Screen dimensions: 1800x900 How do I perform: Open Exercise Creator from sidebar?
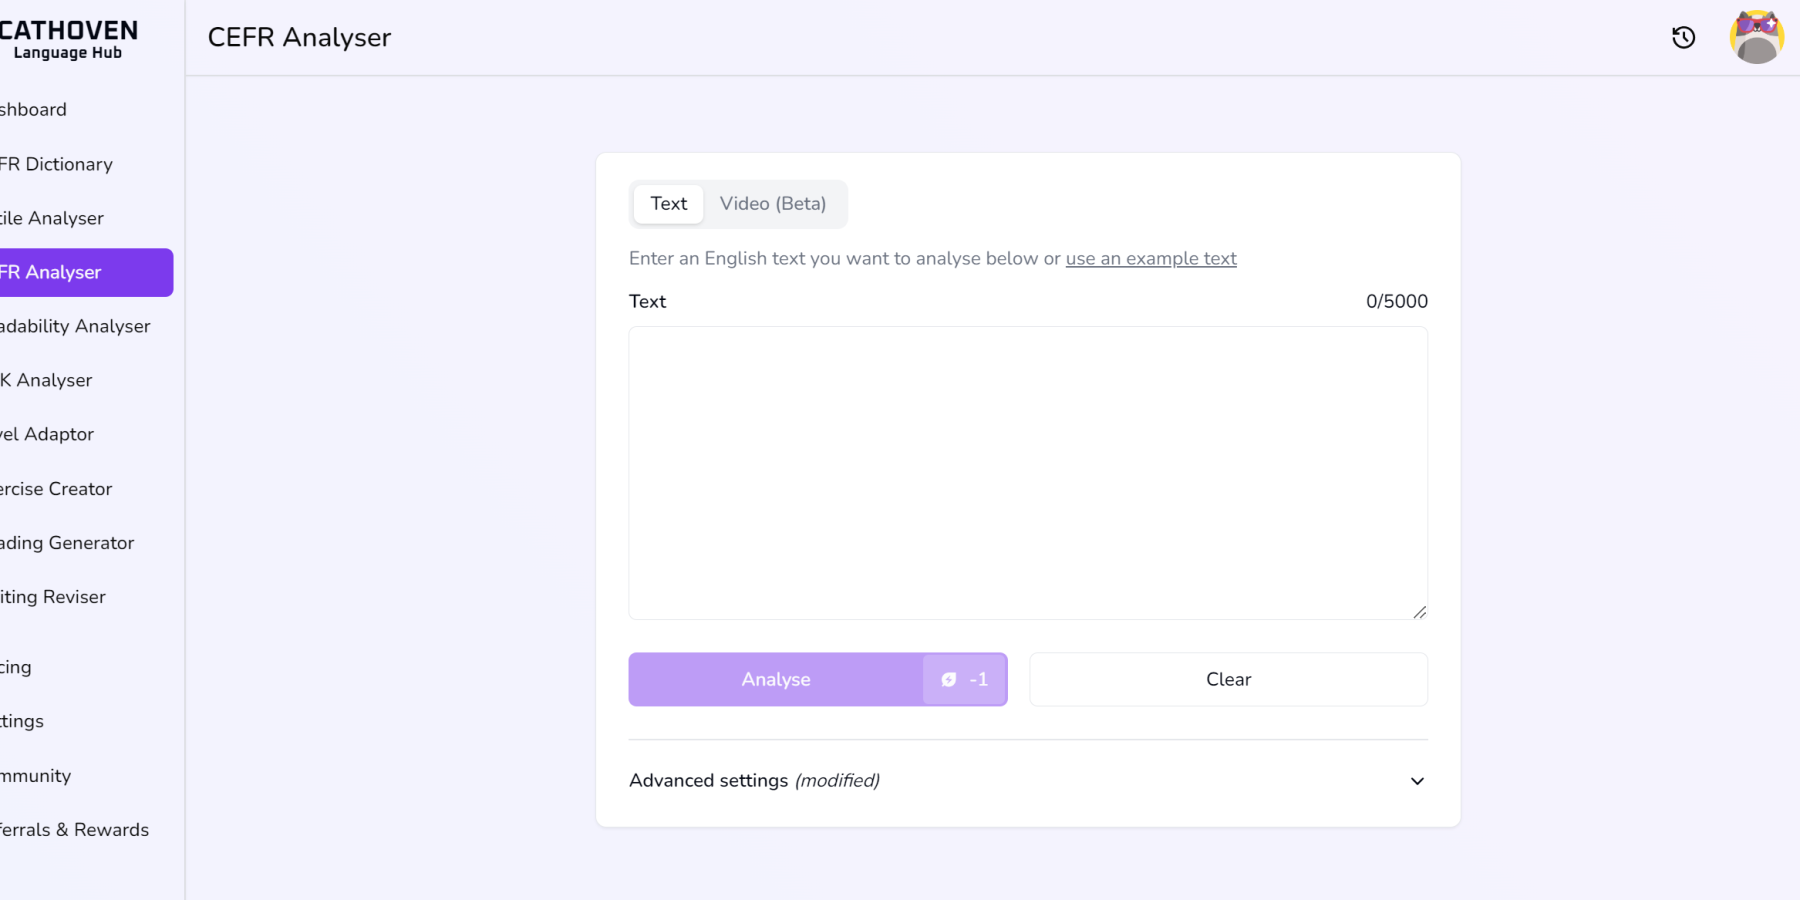pyautogui.click(x=57, y=489)
